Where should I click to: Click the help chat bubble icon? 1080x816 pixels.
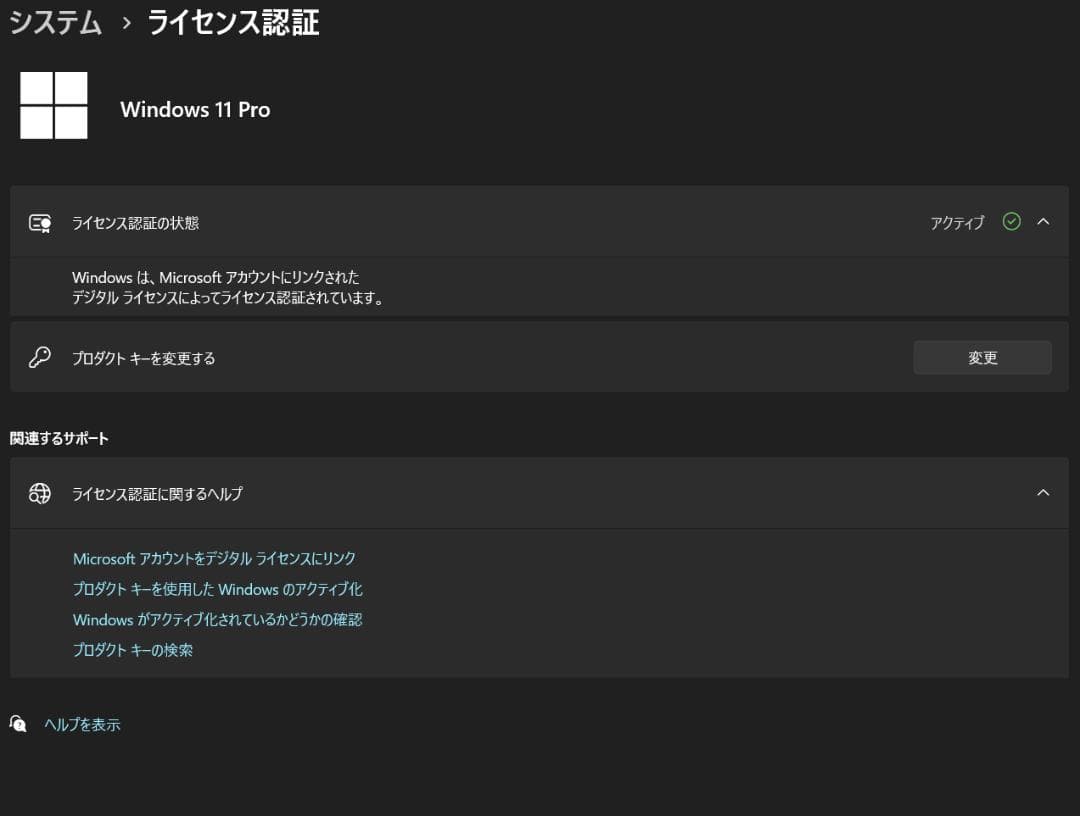[x=18, y=724]
